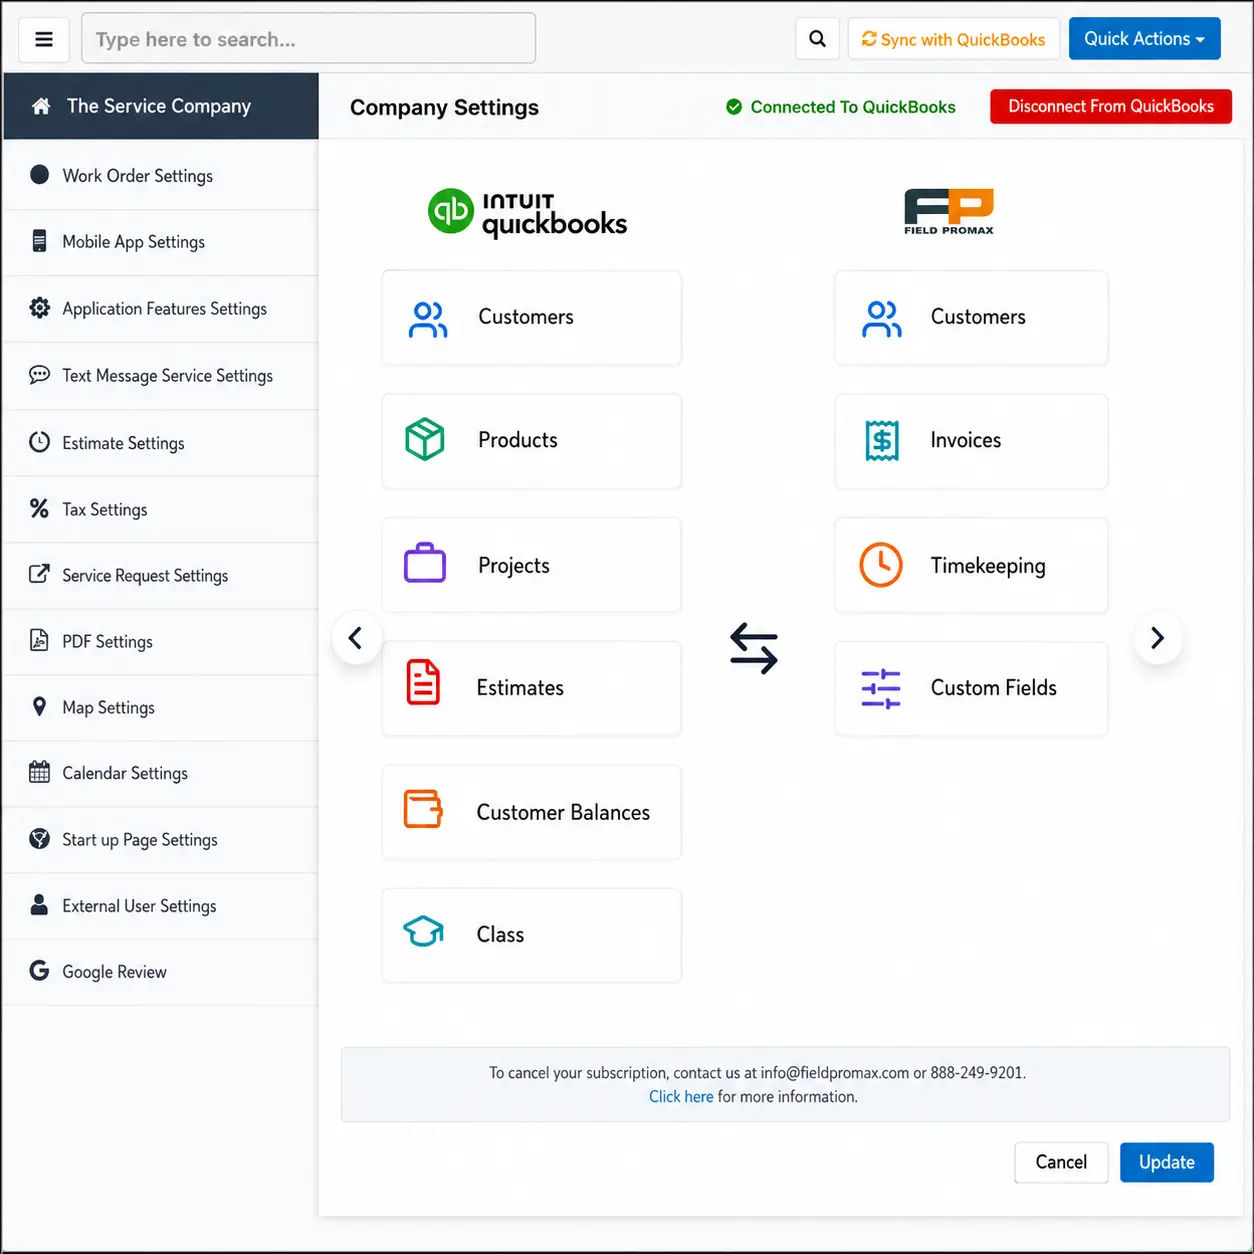Open the hamburger menu button
The width and height of the screenshot is (1254, 1254).
44,39
